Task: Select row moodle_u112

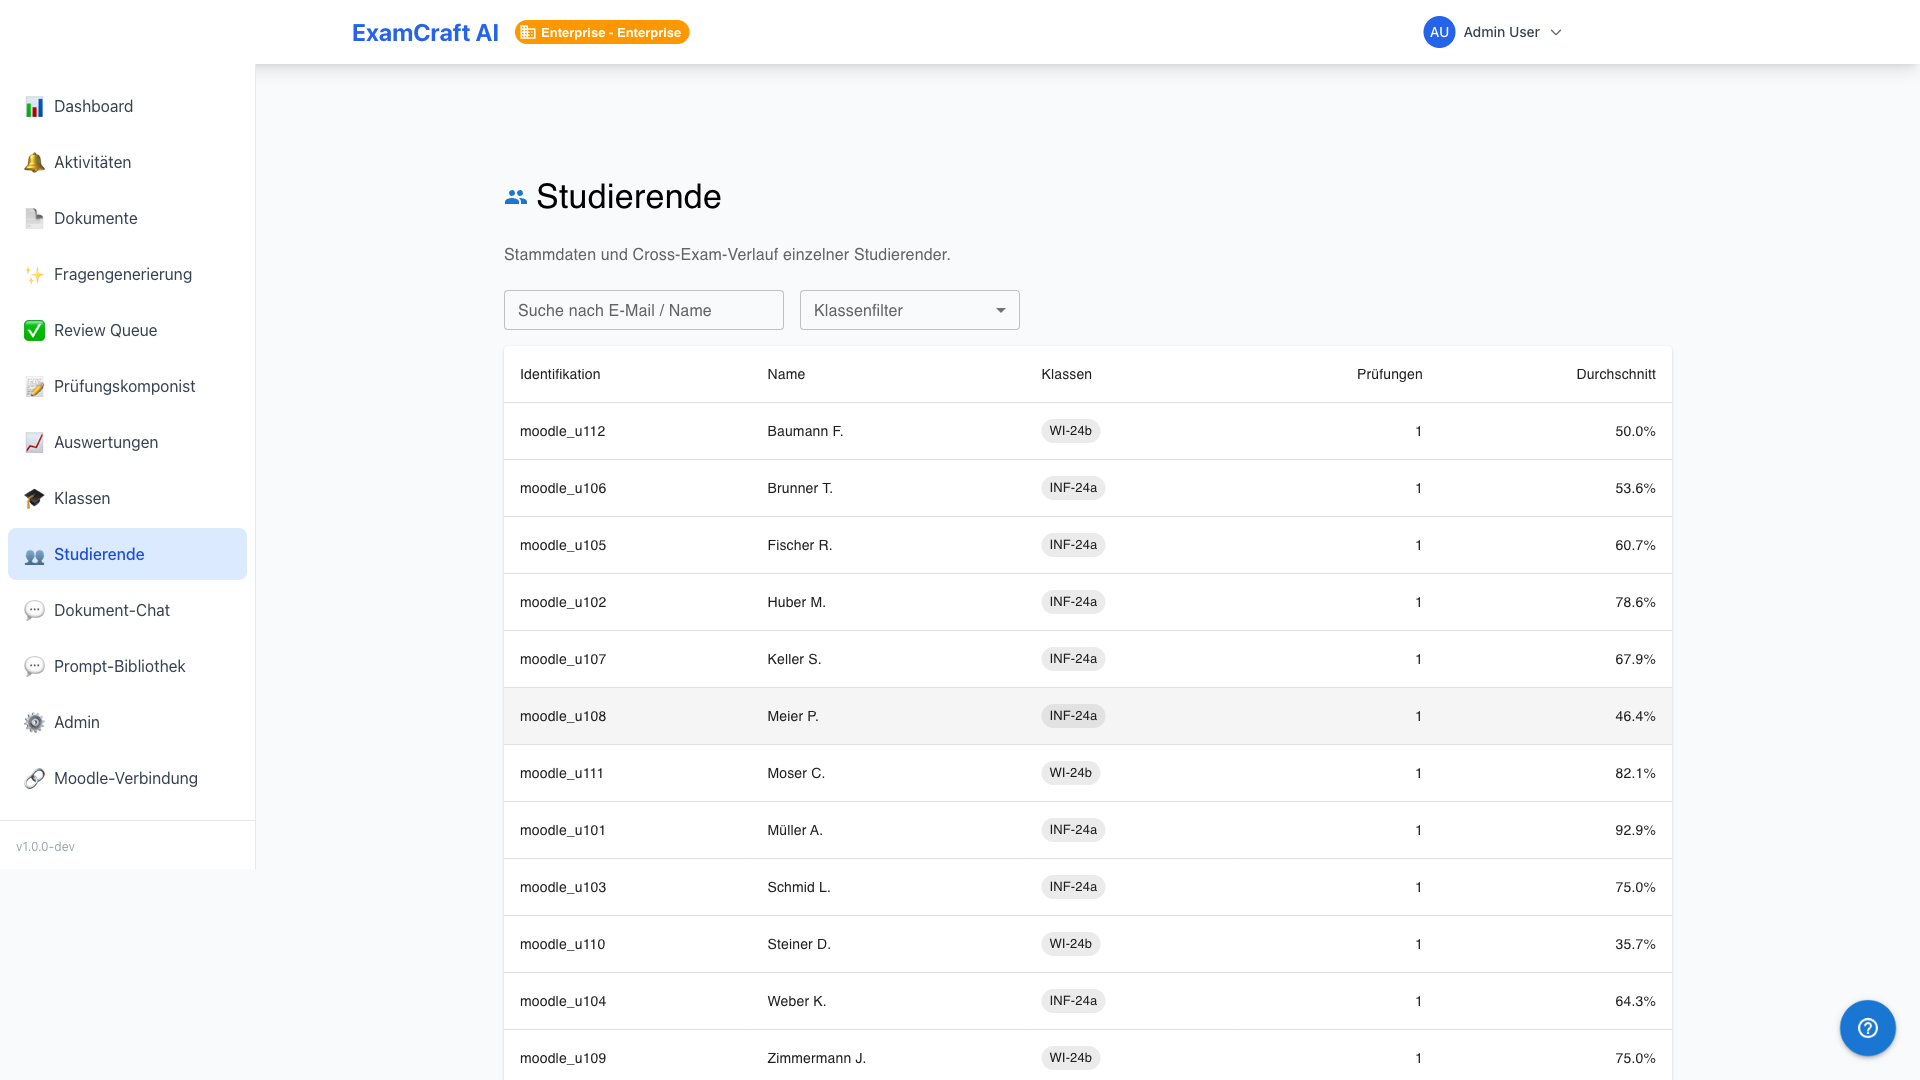Action: pyautogui.click(x=1088, y=431)
